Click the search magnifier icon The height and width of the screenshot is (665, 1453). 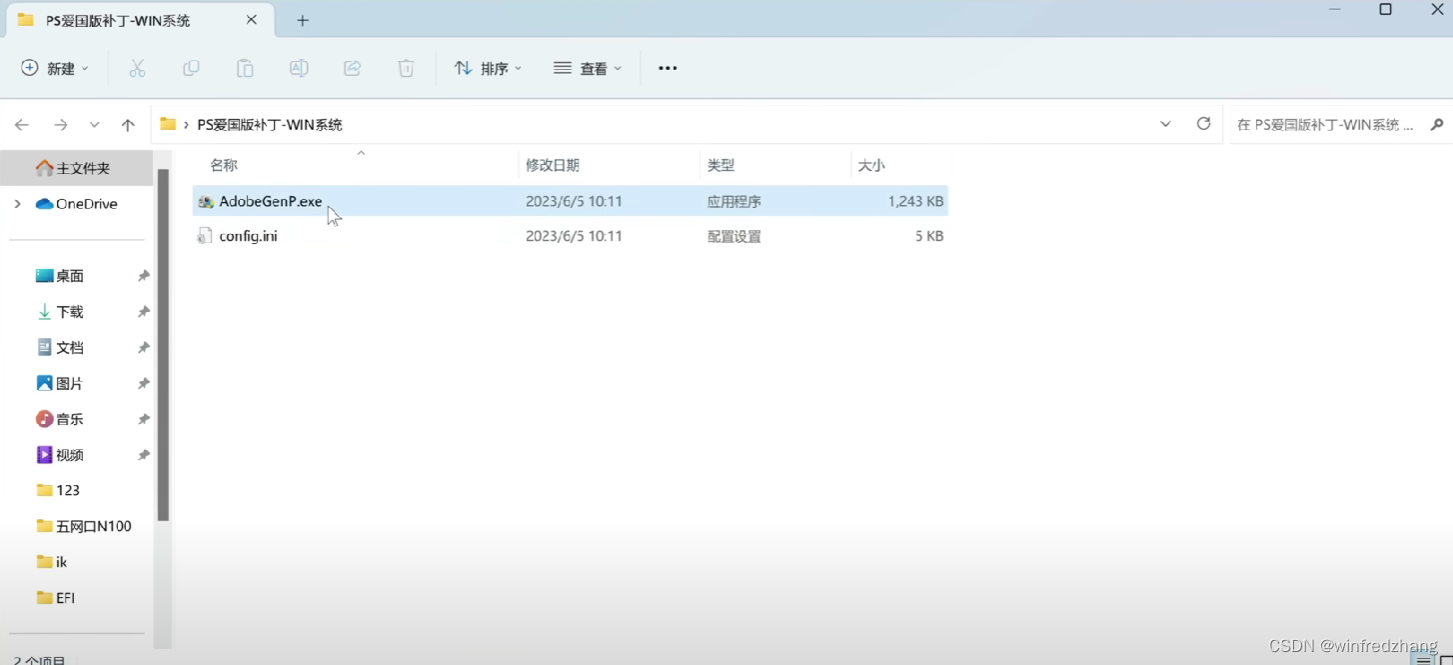click(x=1437, y=125)
